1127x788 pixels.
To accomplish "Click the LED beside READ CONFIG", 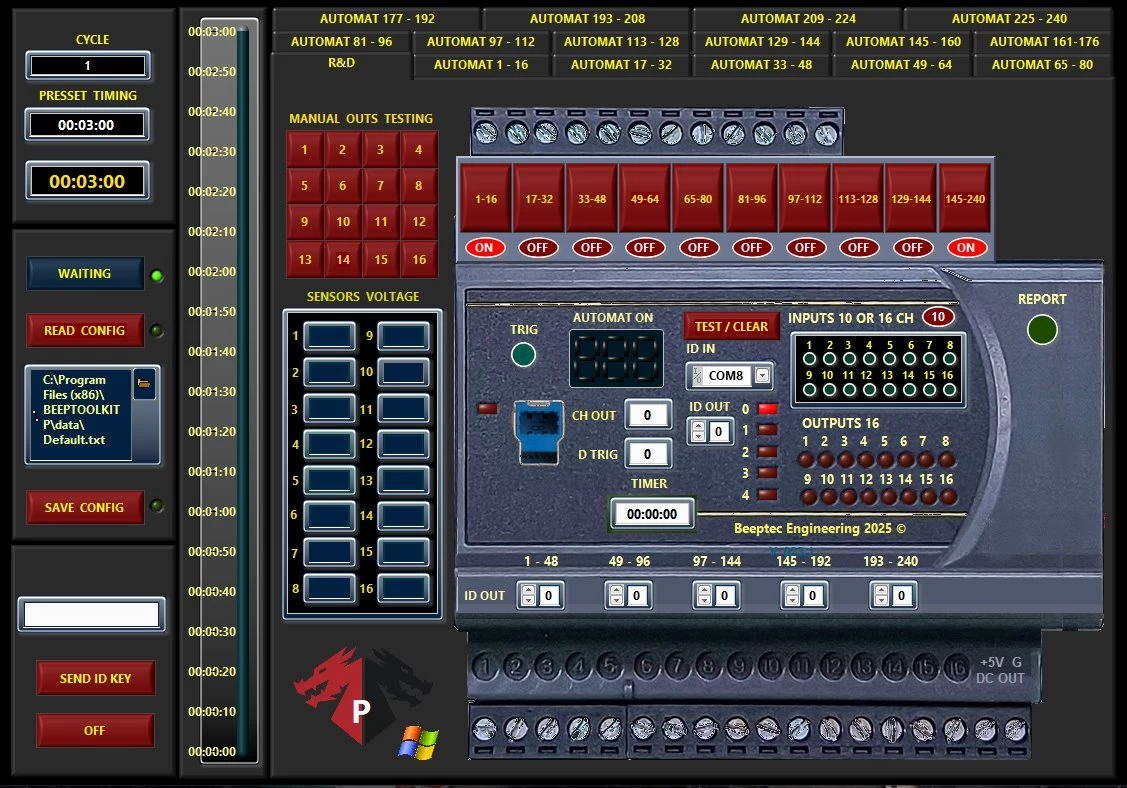I will 156,331.
